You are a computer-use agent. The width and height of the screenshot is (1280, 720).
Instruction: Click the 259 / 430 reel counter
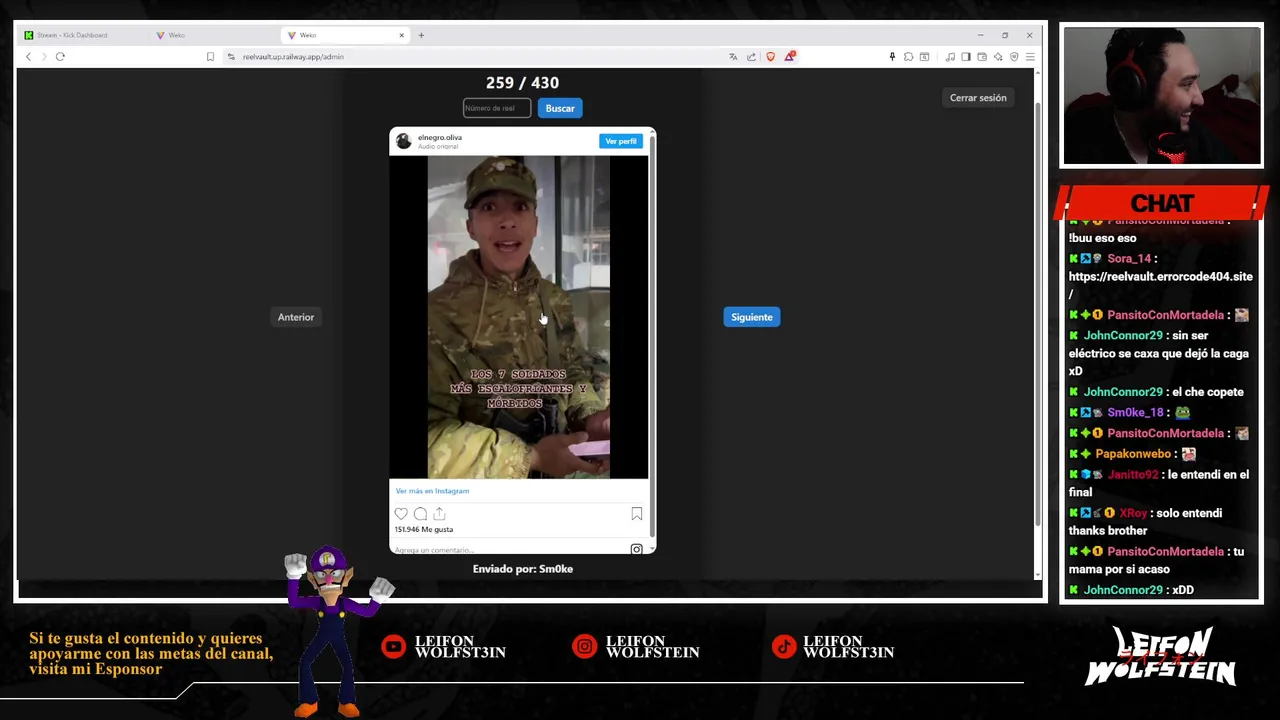tap(522, 83)
